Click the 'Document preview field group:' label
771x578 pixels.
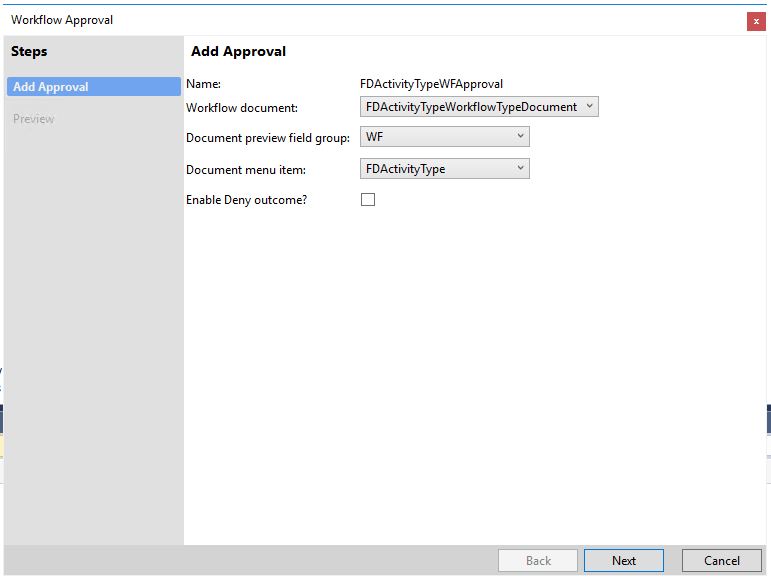point(268,138)
